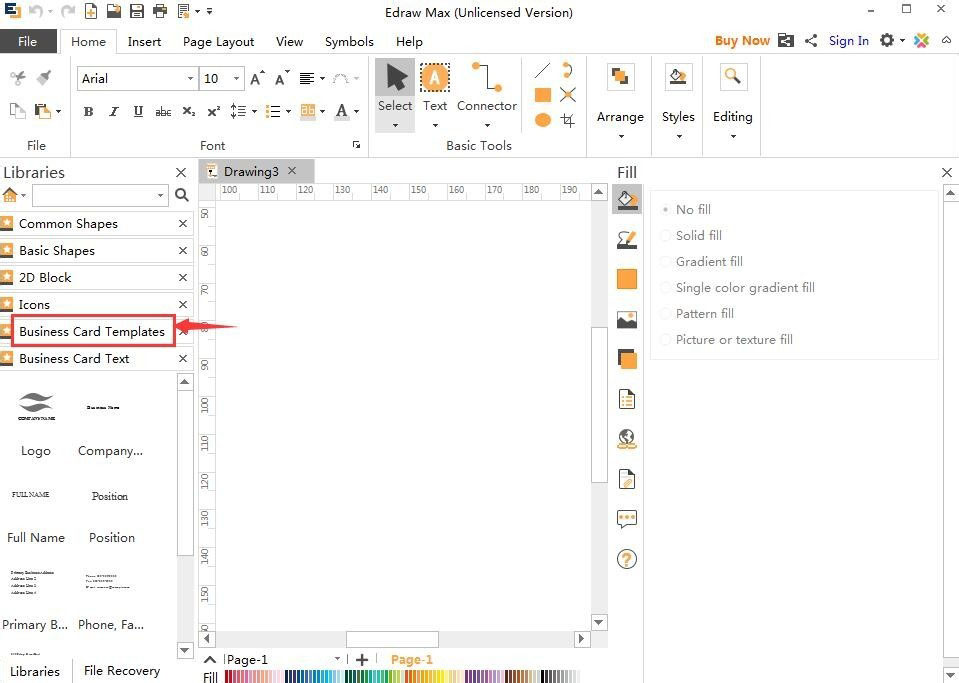Viewport: 959px width, 683px height.
Task: Click the Italic formatting button
Action: 113,112
